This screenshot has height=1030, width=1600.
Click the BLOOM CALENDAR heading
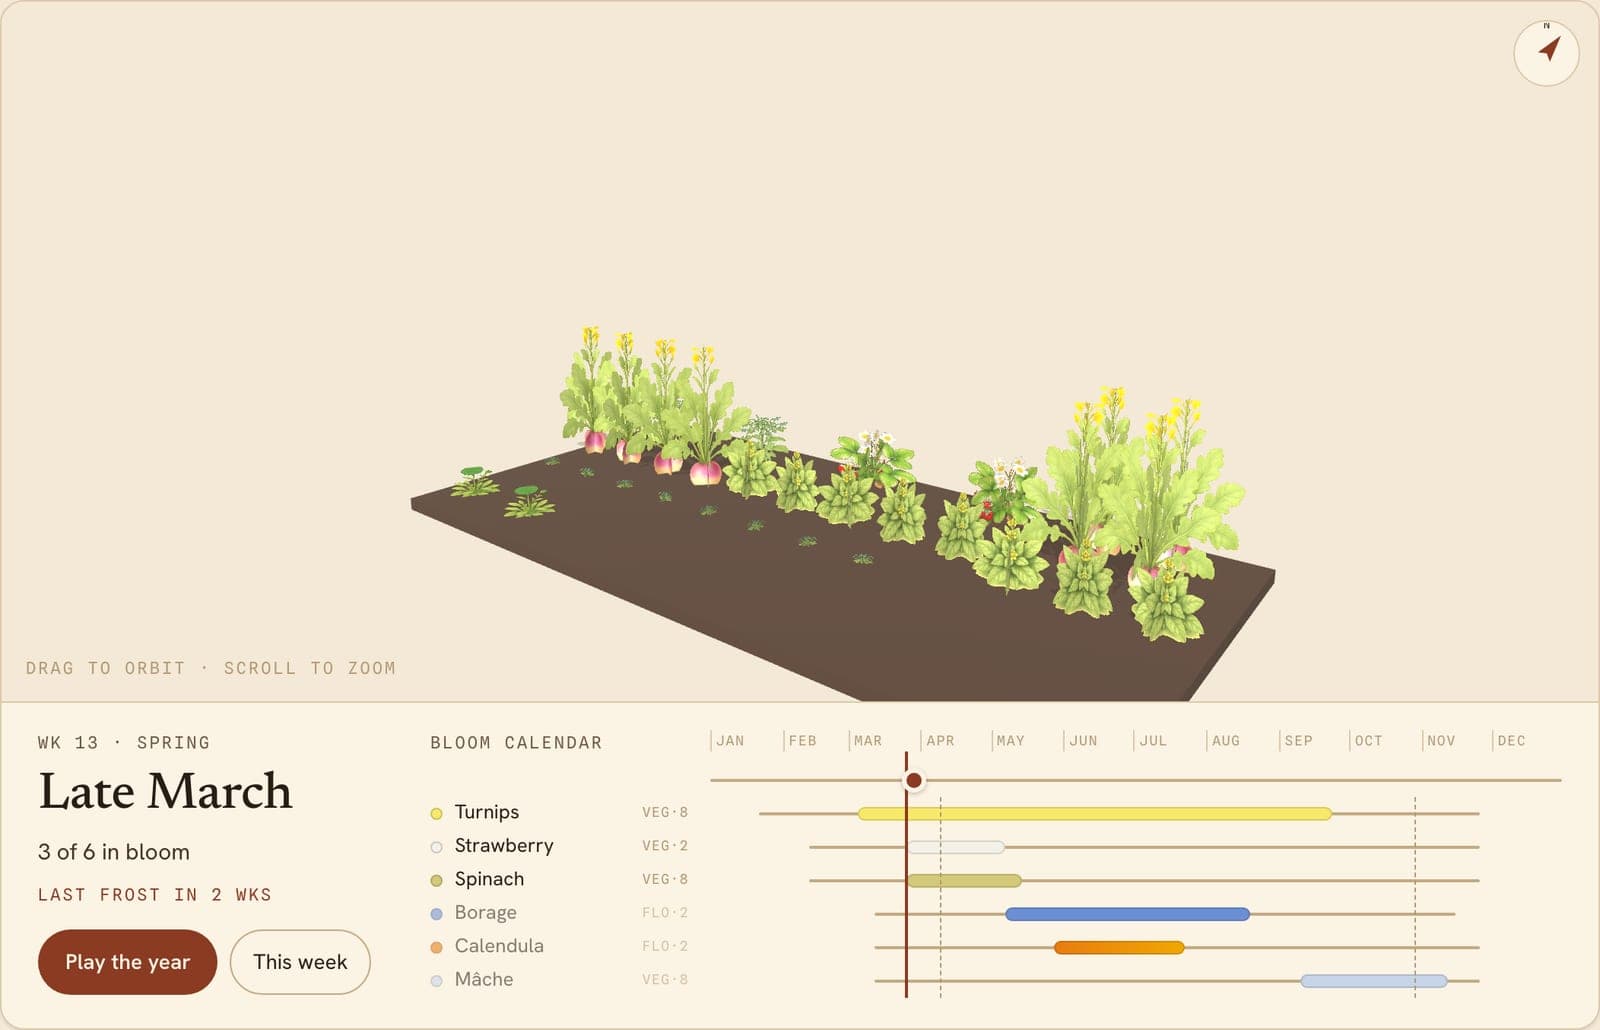click(516, 743)
